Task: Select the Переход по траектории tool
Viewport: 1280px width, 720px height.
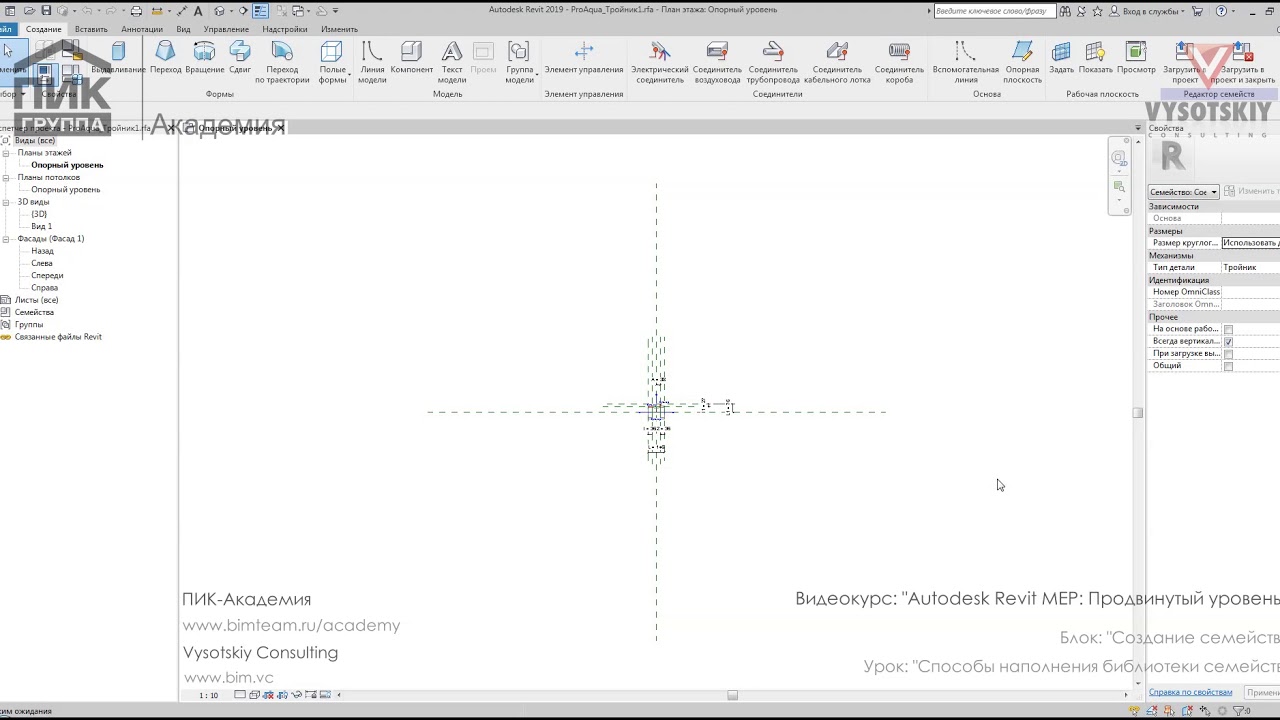Action: (x=282, y=62)
